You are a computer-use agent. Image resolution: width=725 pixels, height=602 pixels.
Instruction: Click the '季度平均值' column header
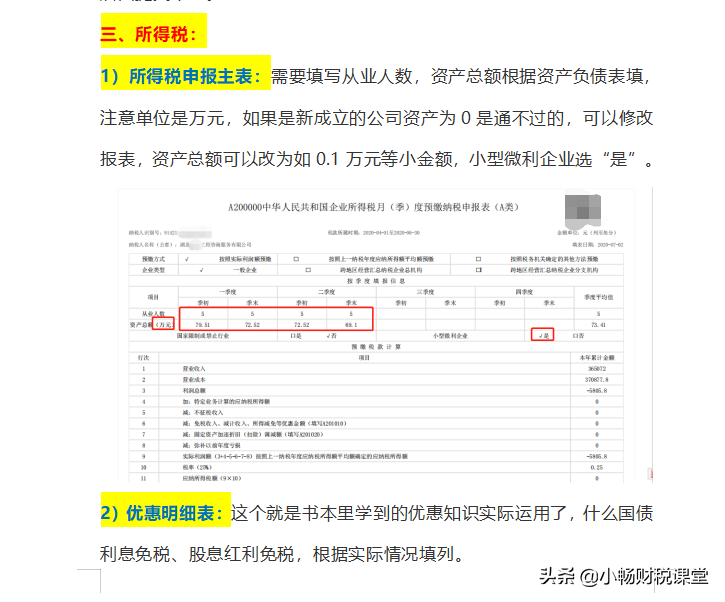click(598, 297)
